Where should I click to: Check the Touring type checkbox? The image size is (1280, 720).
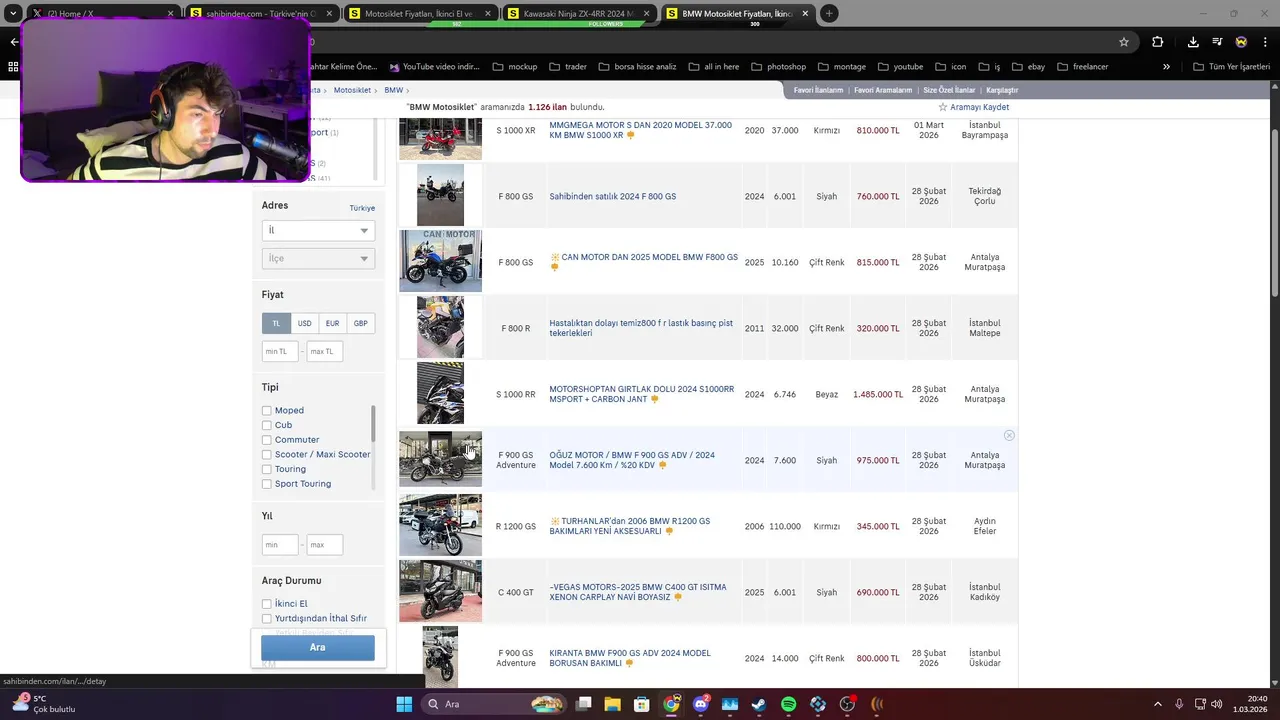[x=267, y=469]
